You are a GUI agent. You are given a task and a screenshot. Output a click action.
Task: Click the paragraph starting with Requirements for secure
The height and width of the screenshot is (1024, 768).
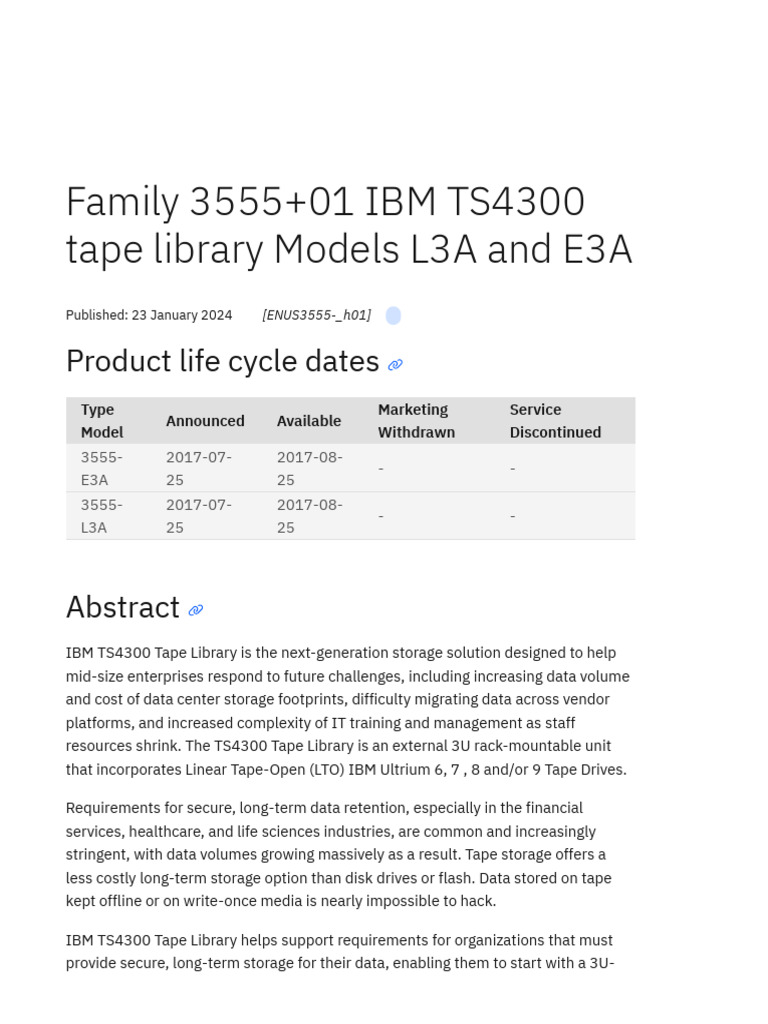pos(338,854)
